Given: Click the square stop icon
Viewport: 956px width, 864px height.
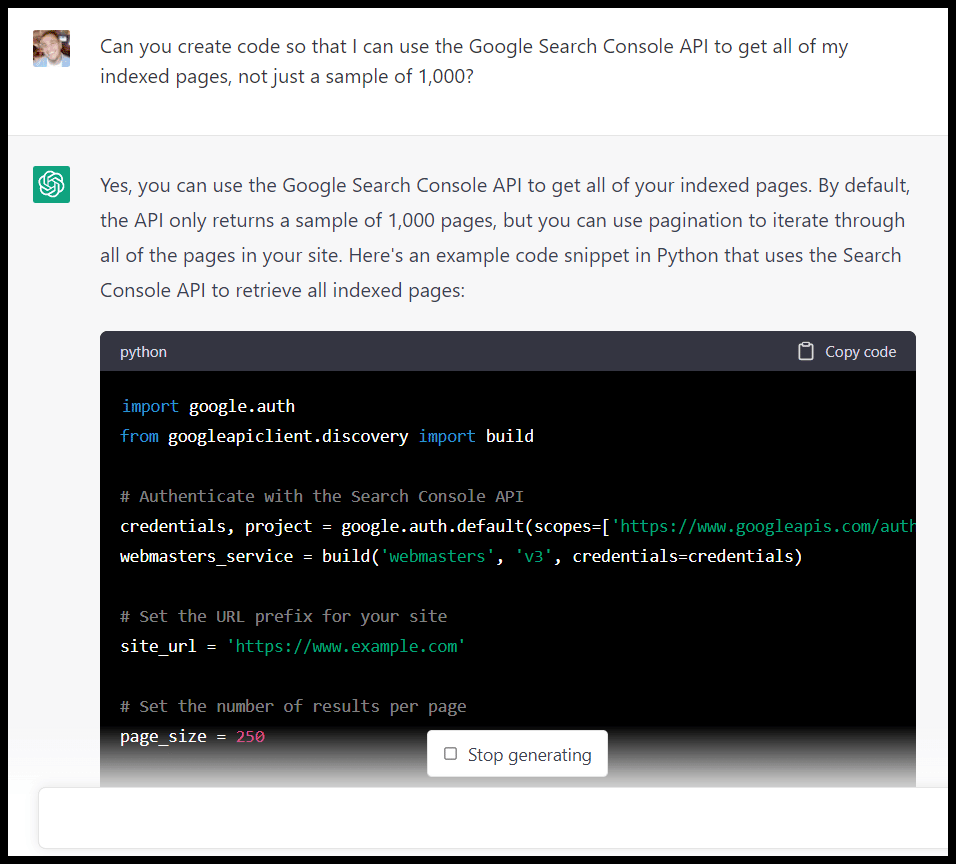Looking at the screenshot, I should 450,755.
